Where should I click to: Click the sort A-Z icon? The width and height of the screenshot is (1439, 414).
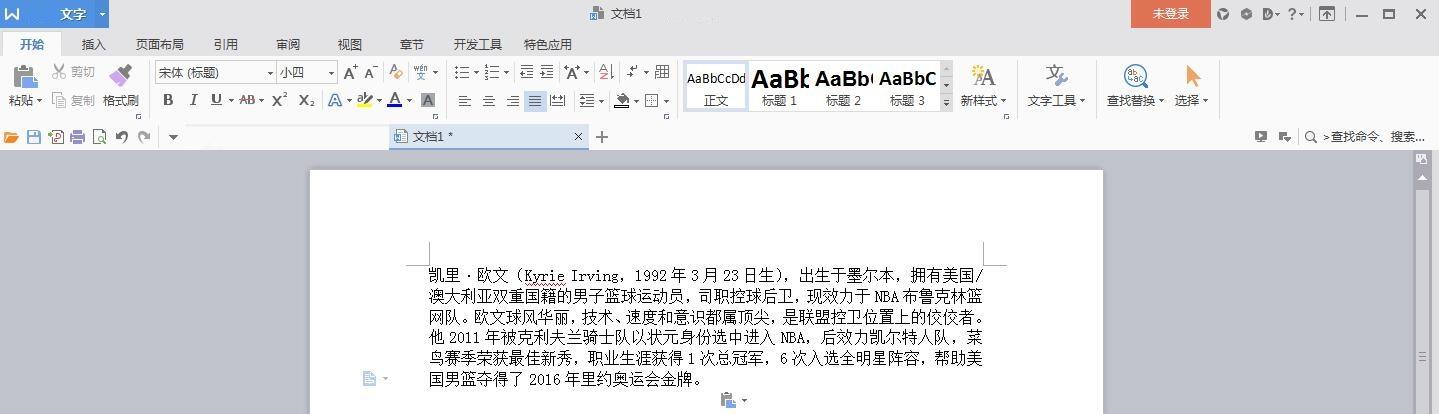(606, 72)
